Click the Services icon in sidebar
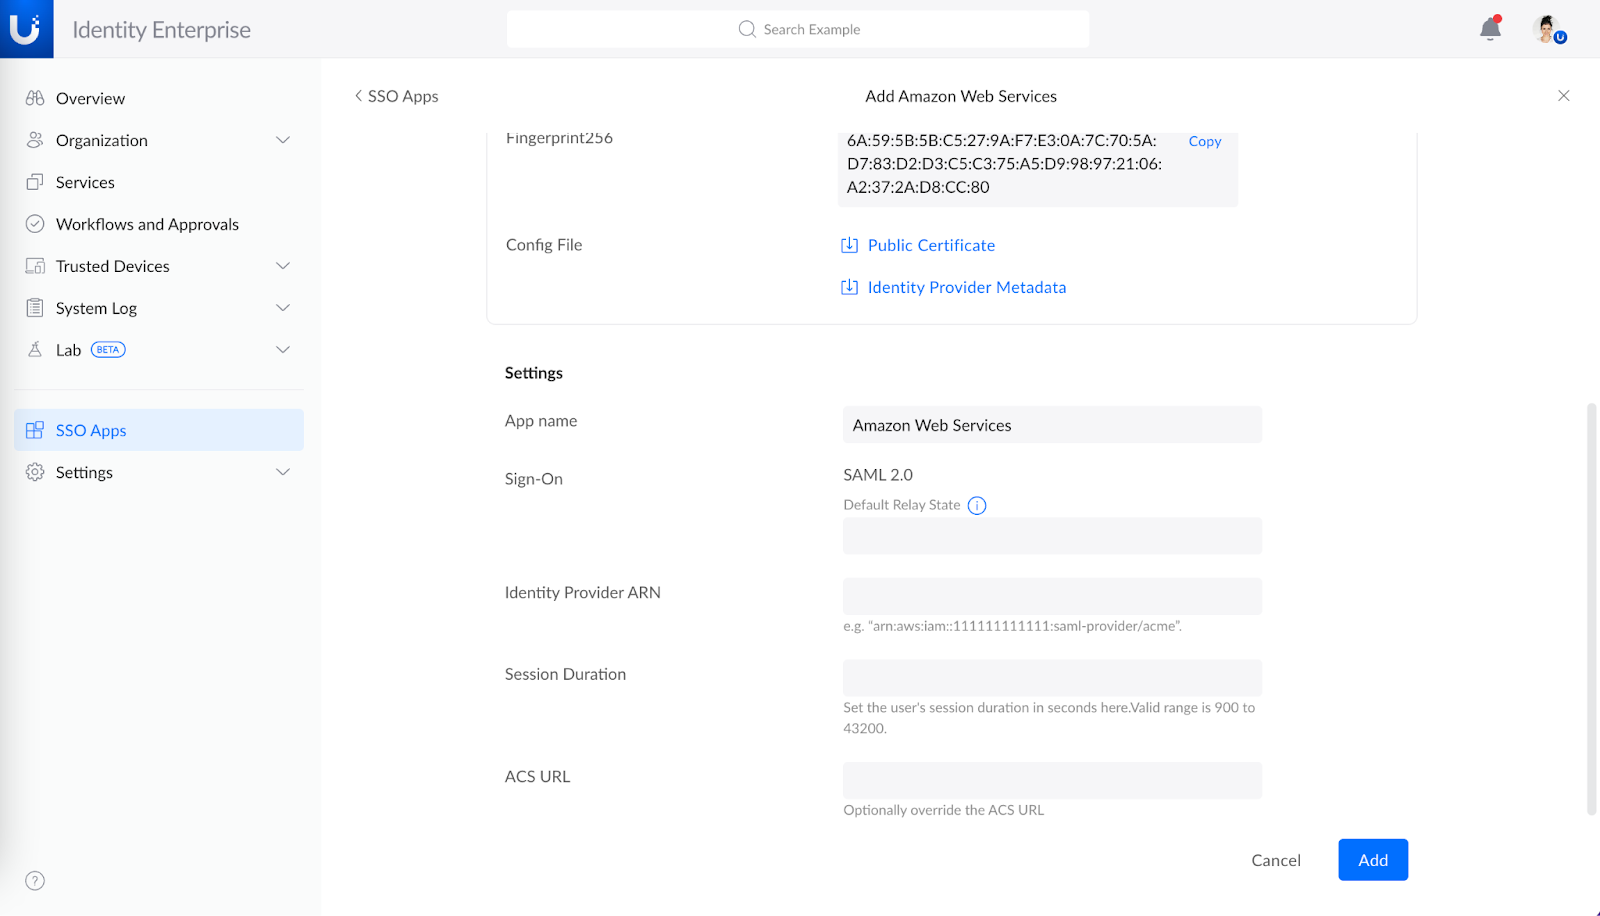This screenshot has width=1600, height=916. pyautogui.click(x=35, y=182)
